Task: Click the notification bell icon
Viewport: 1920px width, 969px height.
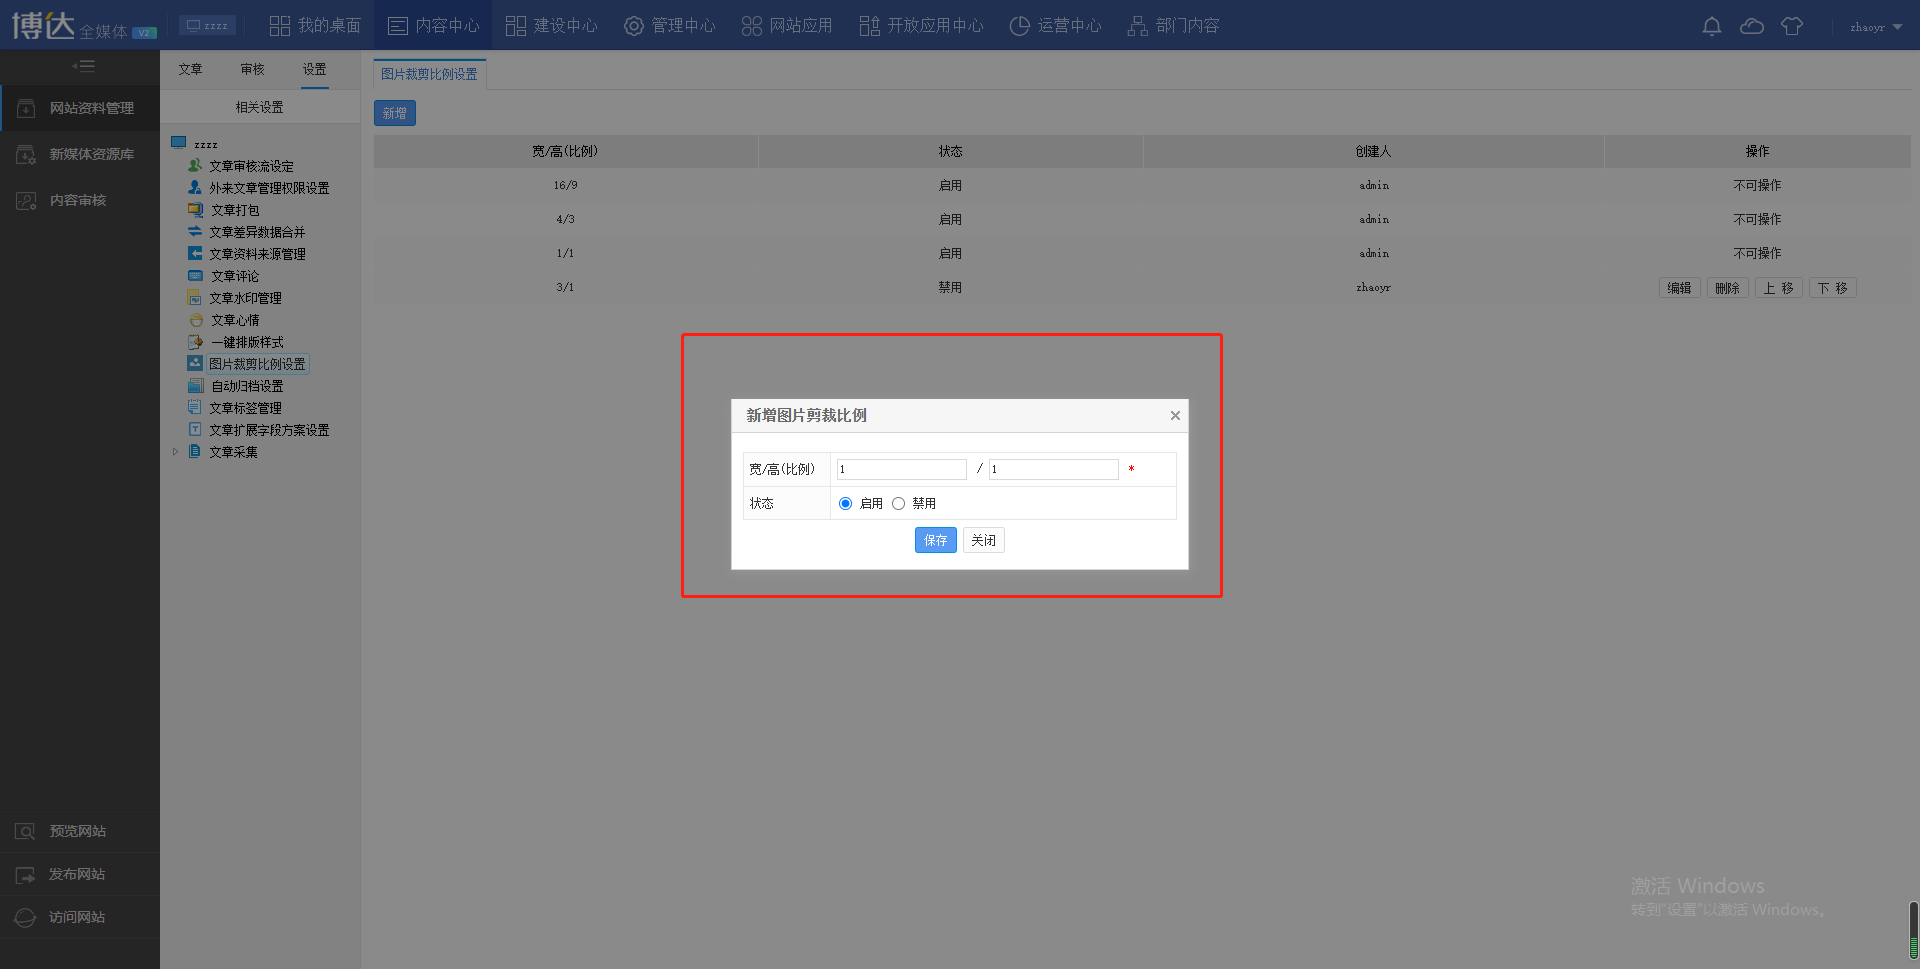Action: [1711, 26]
